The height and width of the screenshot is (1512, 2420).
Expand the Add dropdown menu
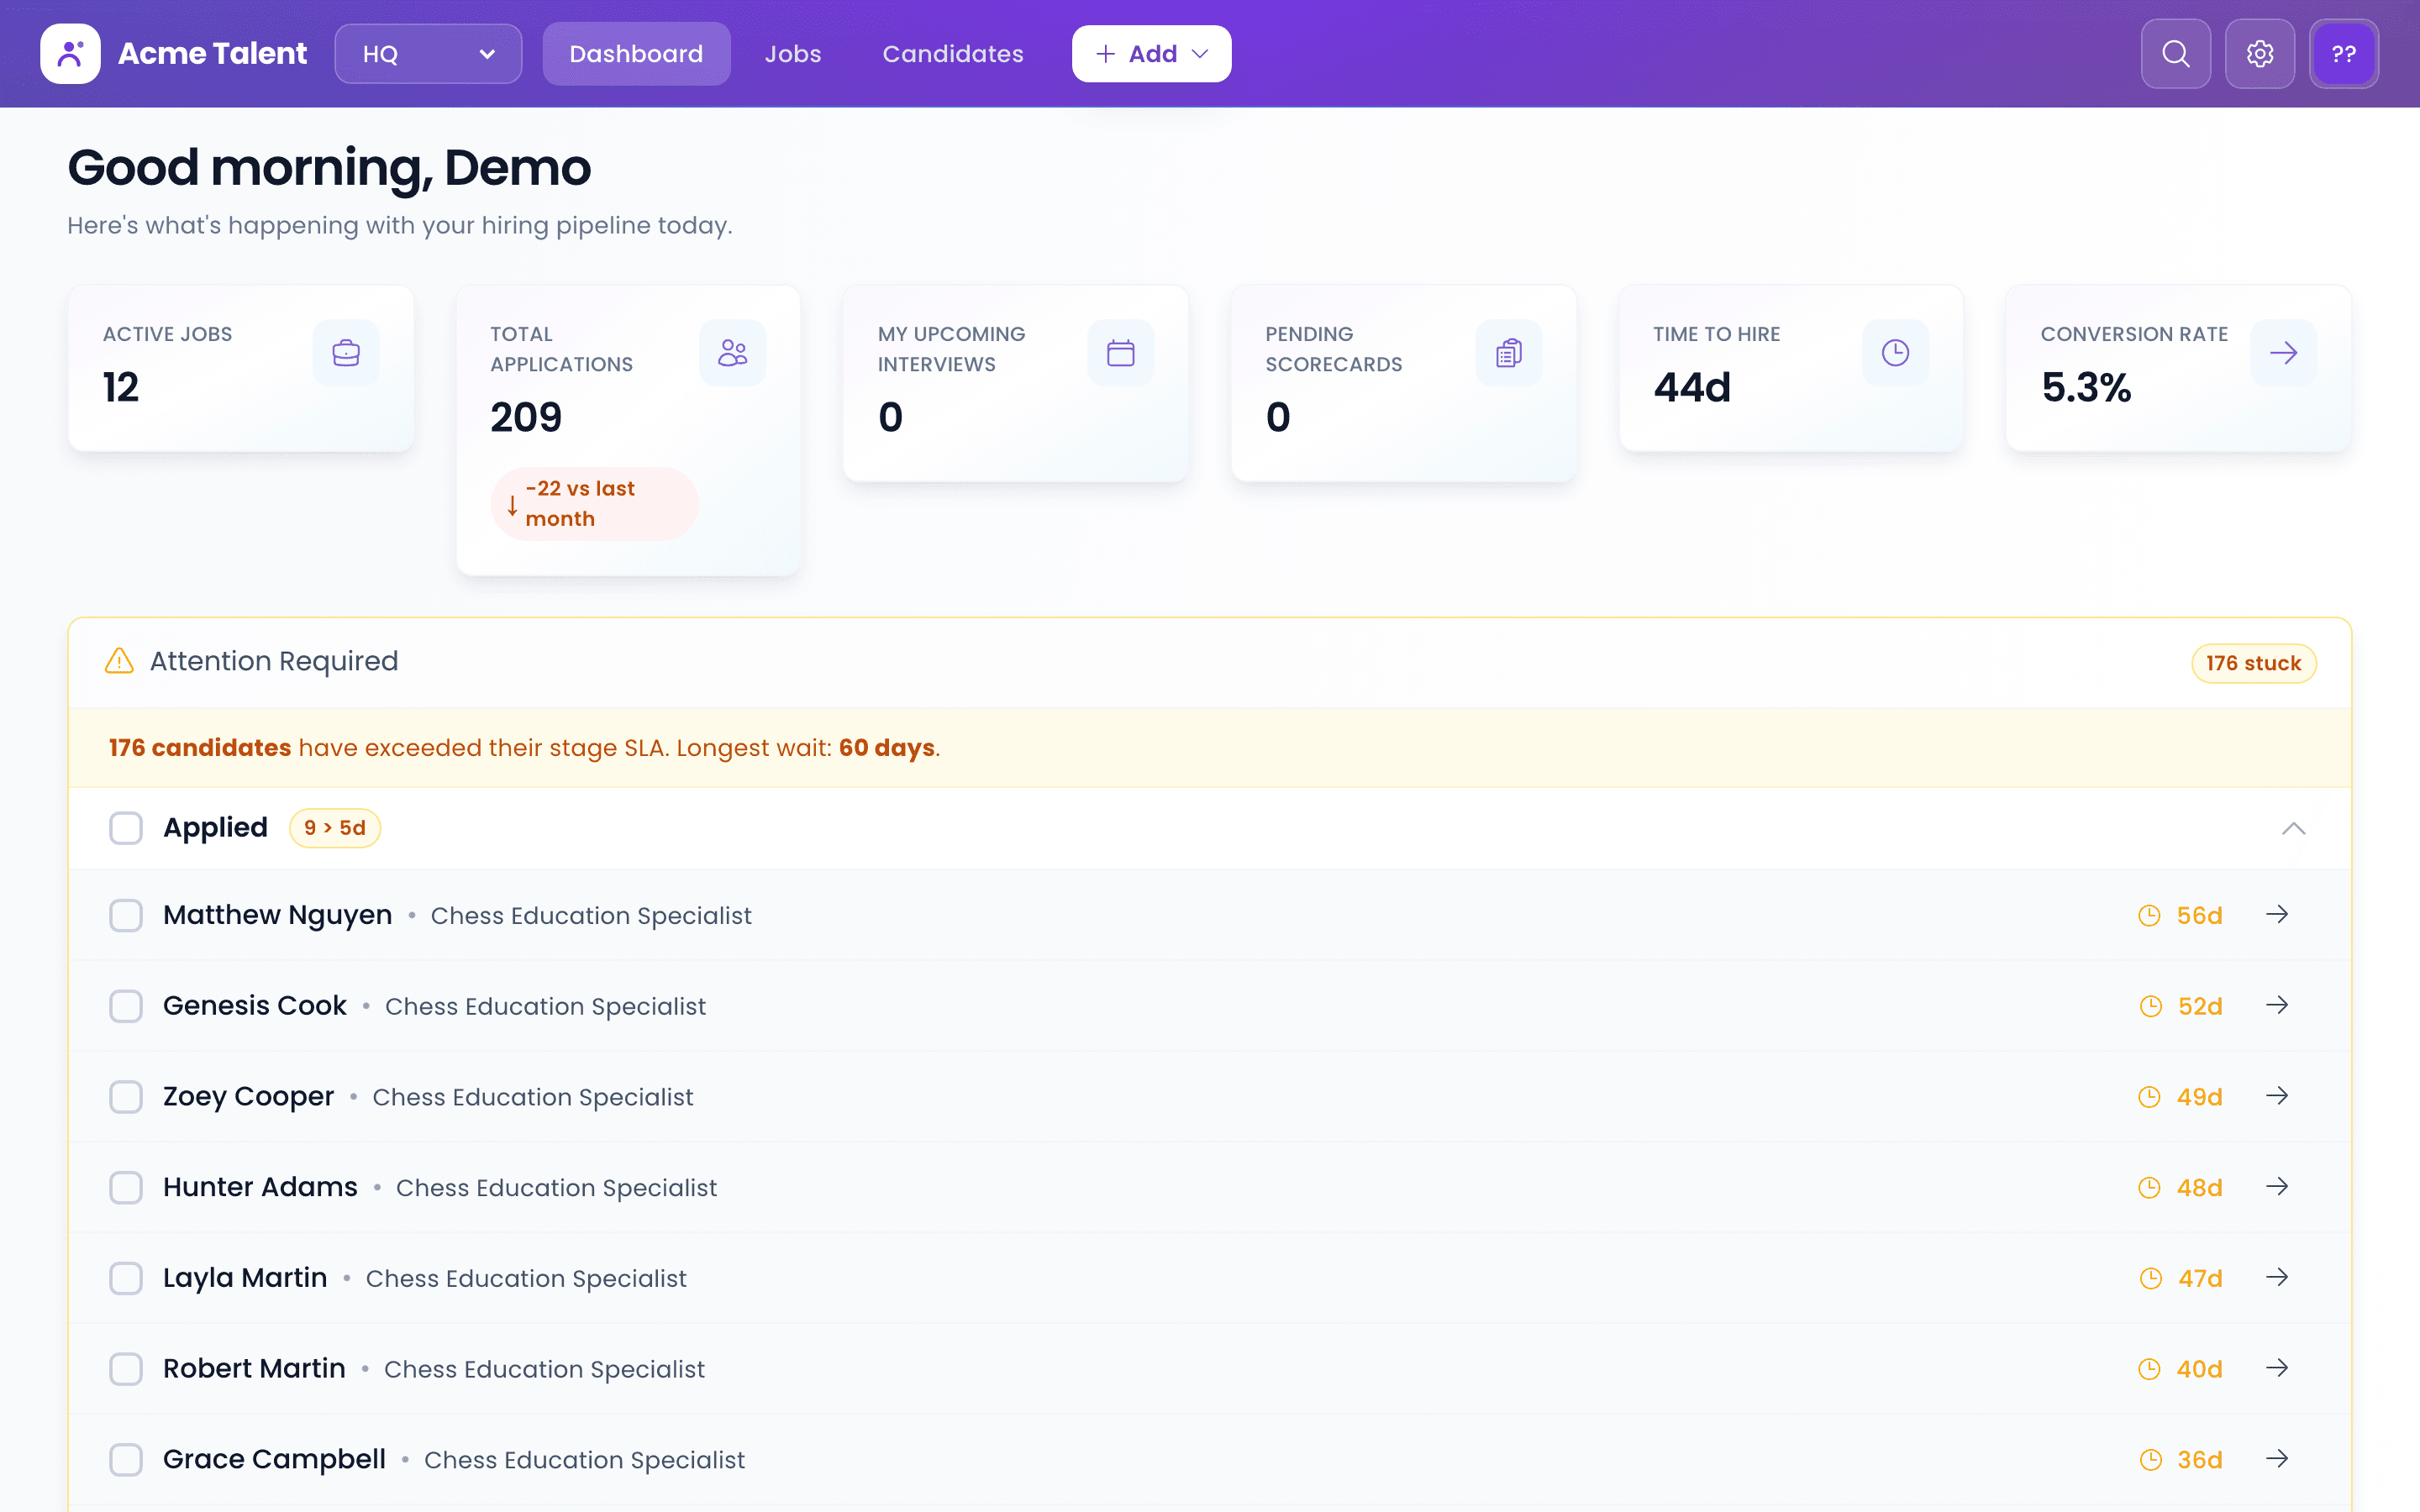tap(1151, 54)
